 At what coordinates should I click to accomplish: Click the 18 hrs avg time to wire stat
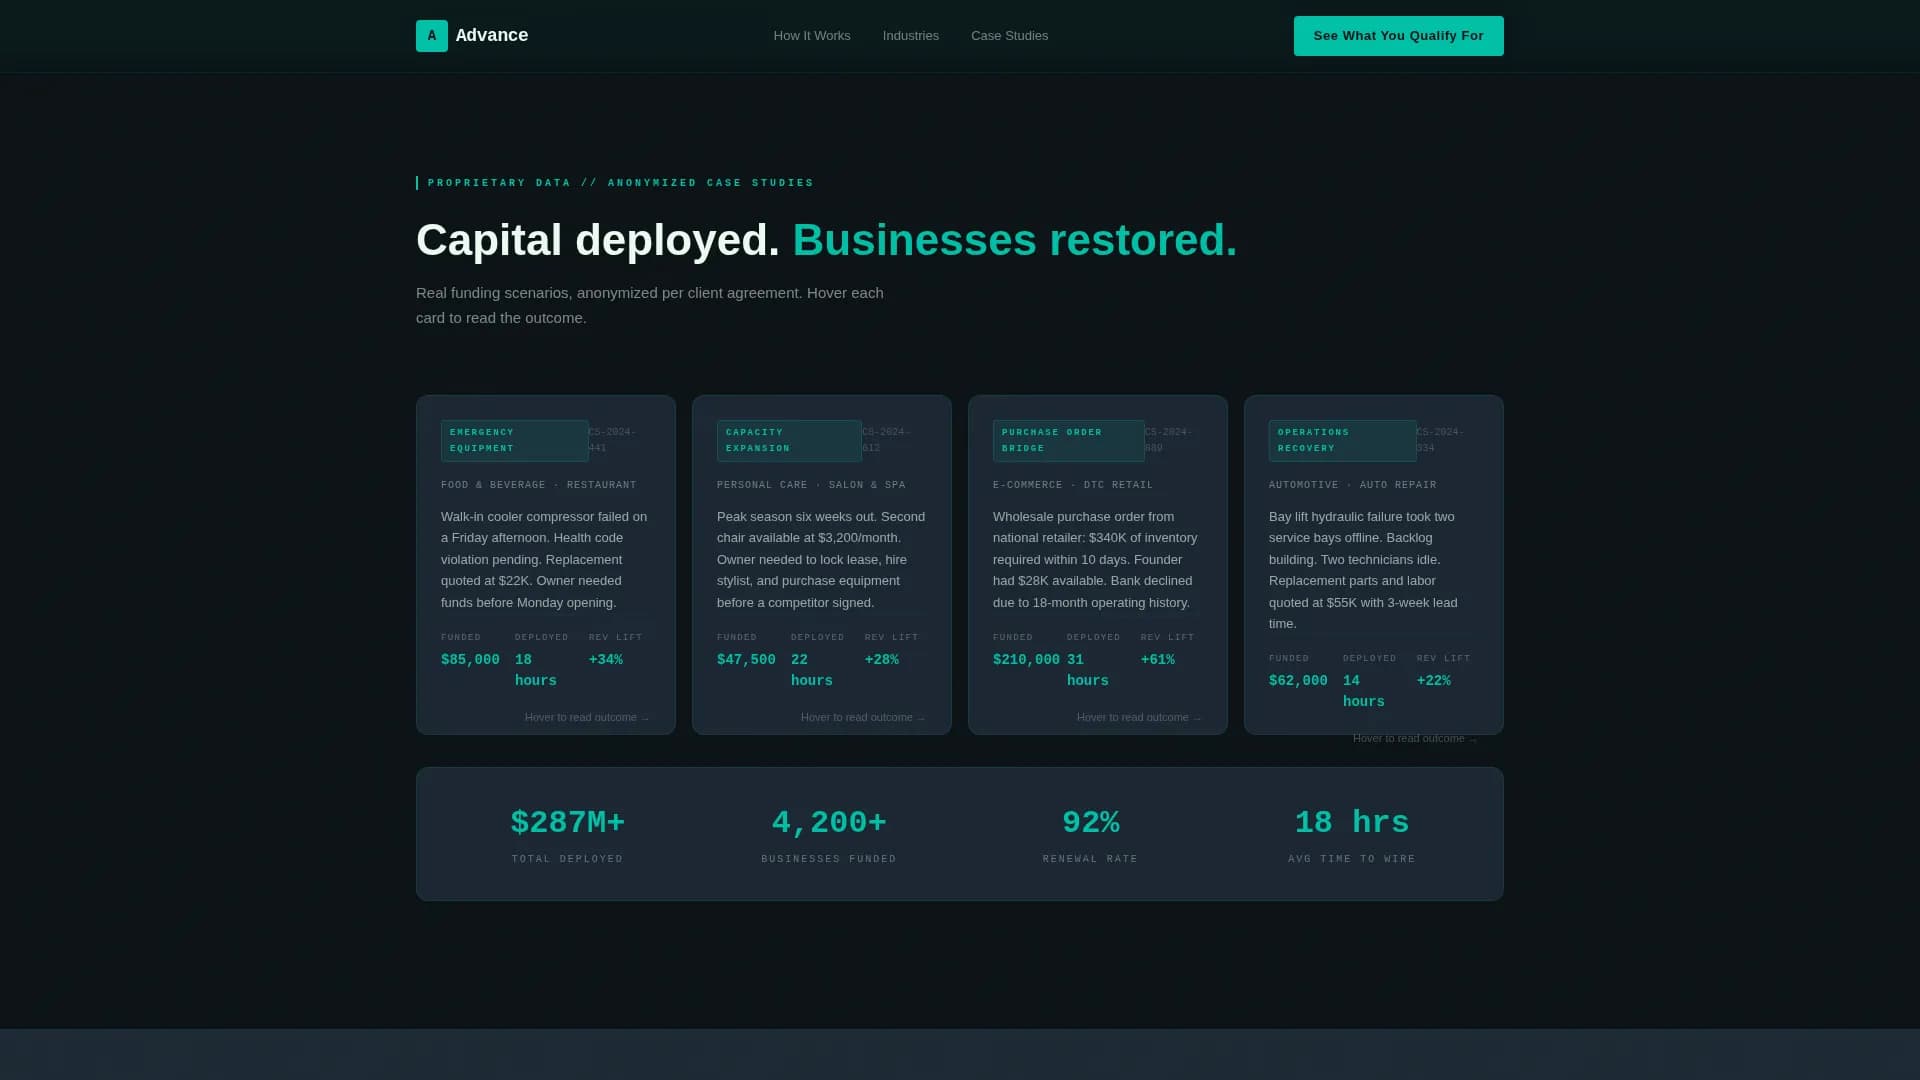tap(1351, 821)
